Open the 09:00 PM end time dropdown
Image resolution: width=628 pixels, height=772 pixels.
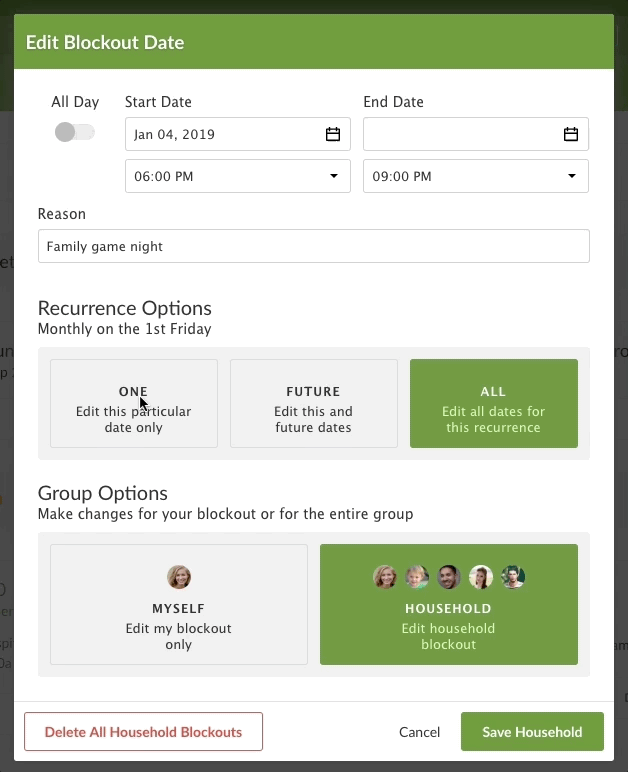point(475,176)
